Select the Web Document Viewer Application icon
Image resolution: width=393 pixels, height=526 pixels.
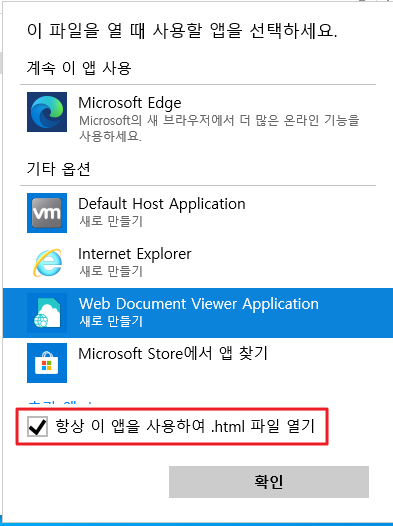coord(47,313)
